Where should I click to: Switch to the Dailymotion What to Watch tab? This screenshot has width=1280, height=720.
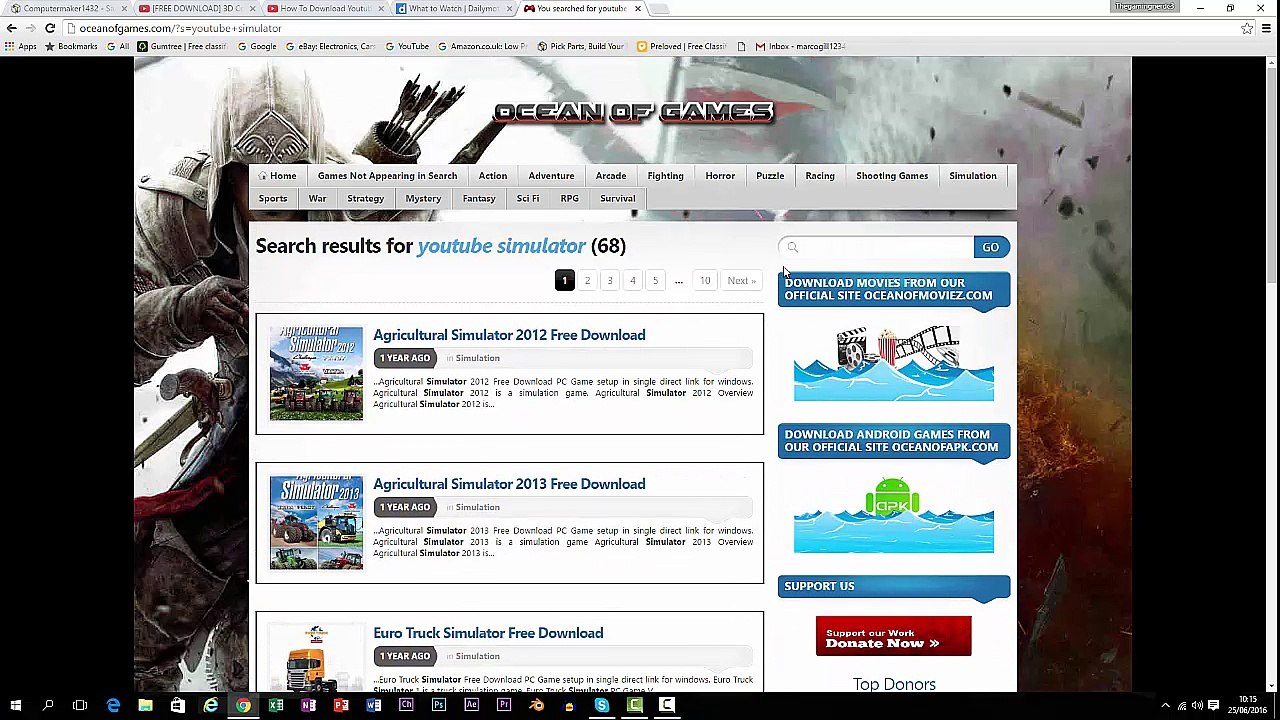(x=452, y=9)
